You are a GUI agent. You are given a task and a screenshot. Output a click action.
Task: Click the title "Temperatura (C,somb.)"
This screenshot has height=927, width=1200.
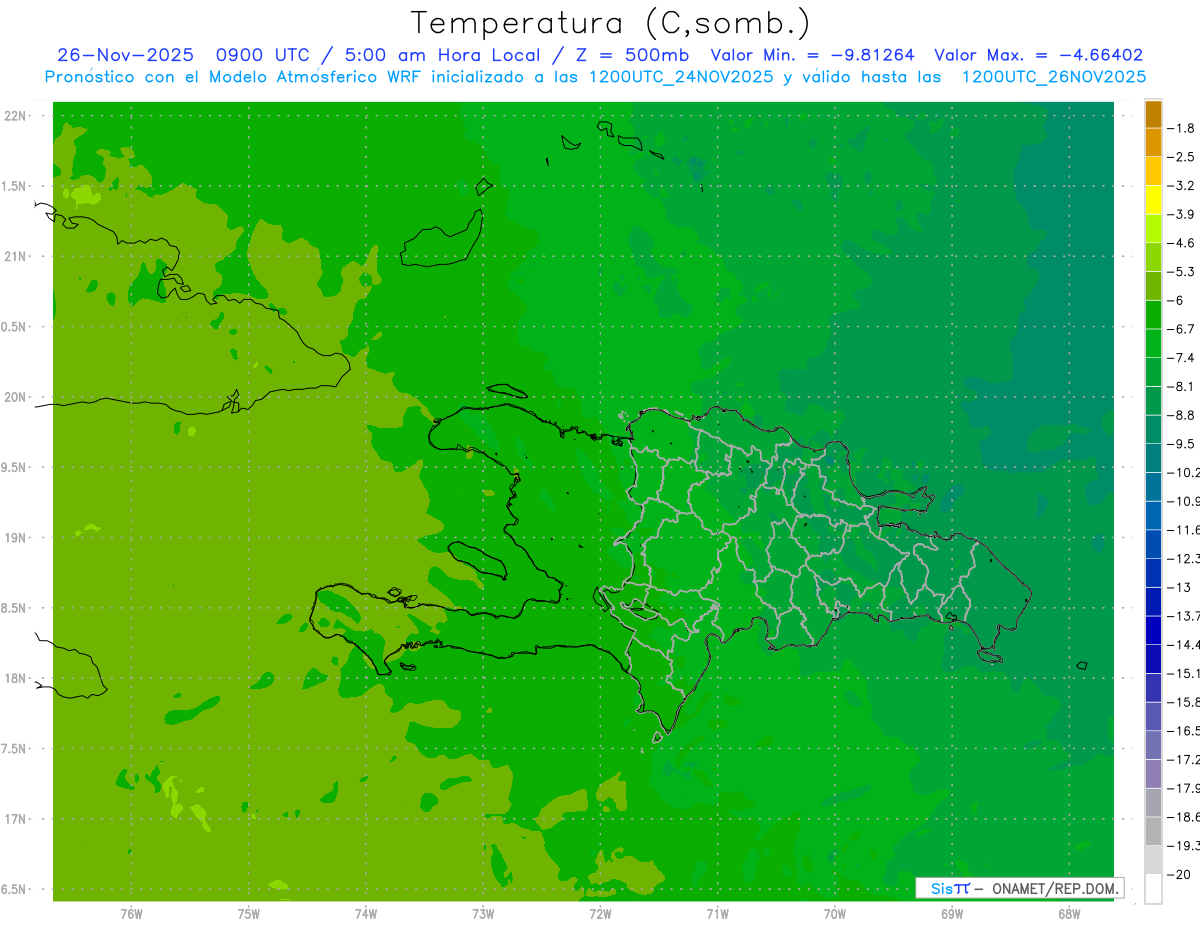[611, 23]
